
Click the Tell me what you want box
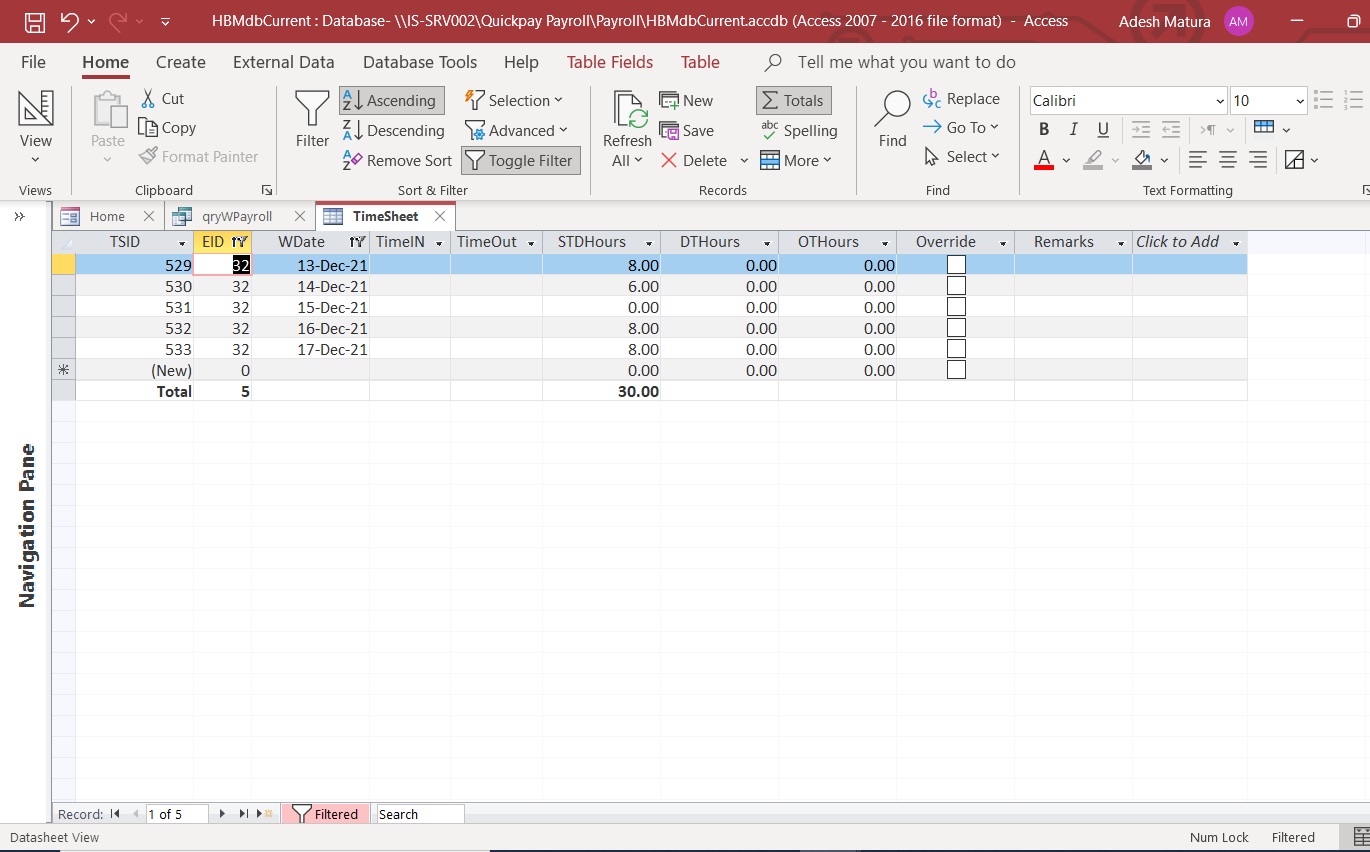click(891, 62)
